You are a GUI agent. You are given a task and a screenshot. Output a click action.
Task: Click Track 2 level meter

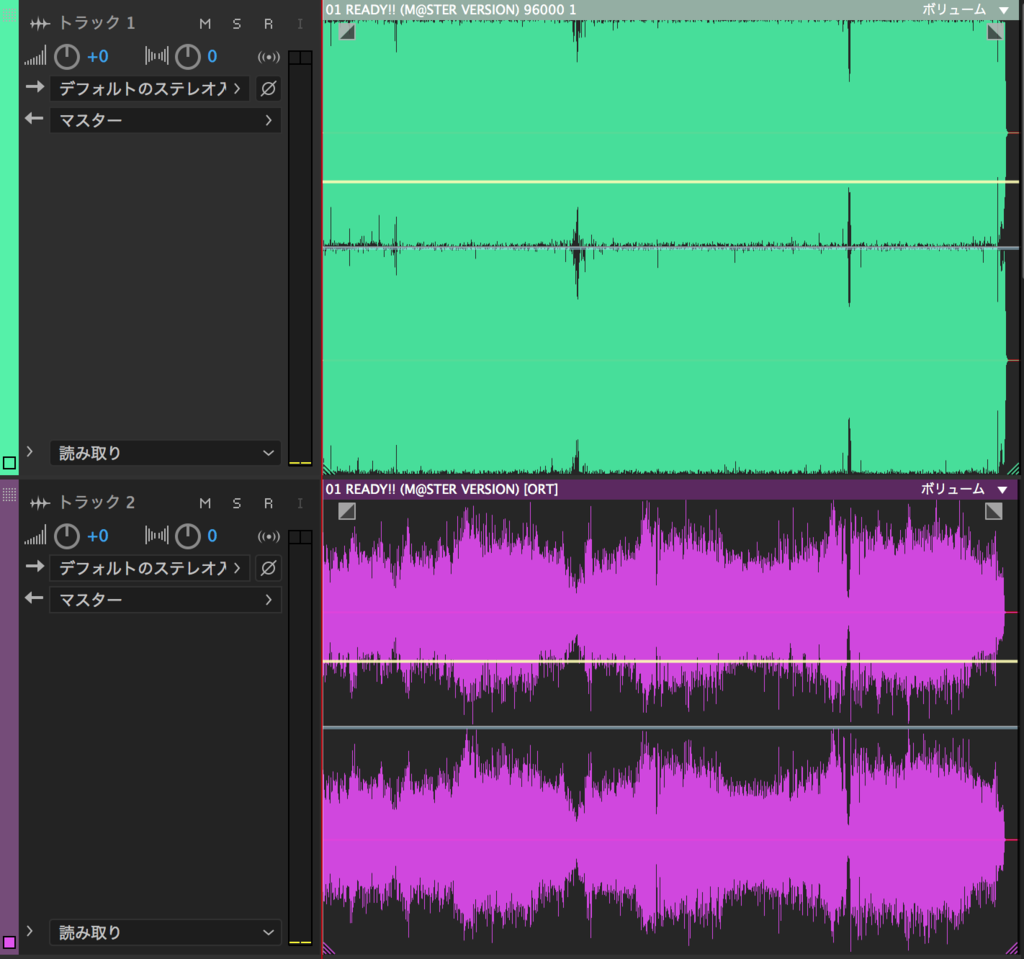pyautogui.click(x=300, y=737)
